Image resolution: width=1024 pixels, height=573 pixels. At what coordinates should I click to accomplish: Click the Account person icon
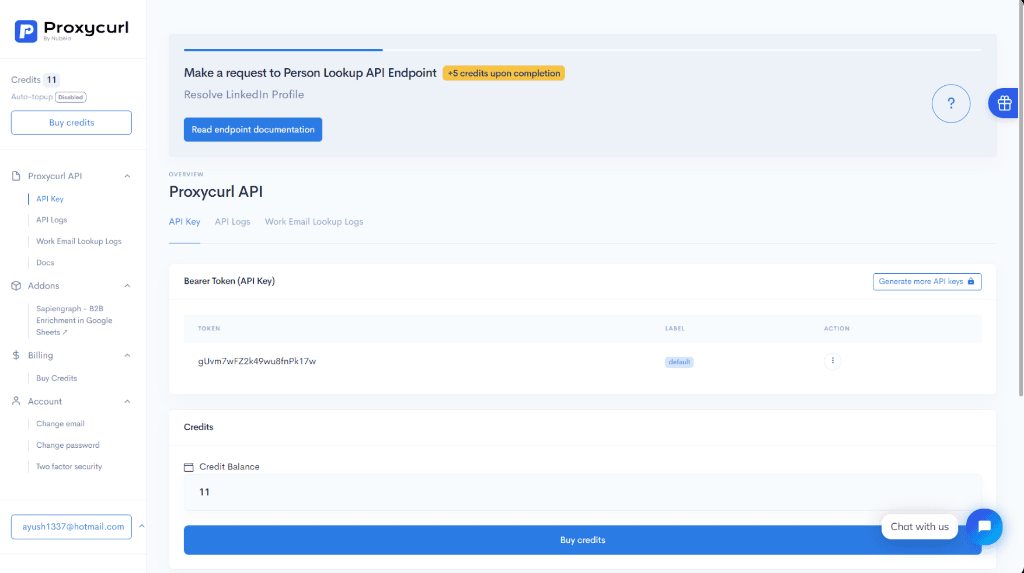[x=17, y=401]
